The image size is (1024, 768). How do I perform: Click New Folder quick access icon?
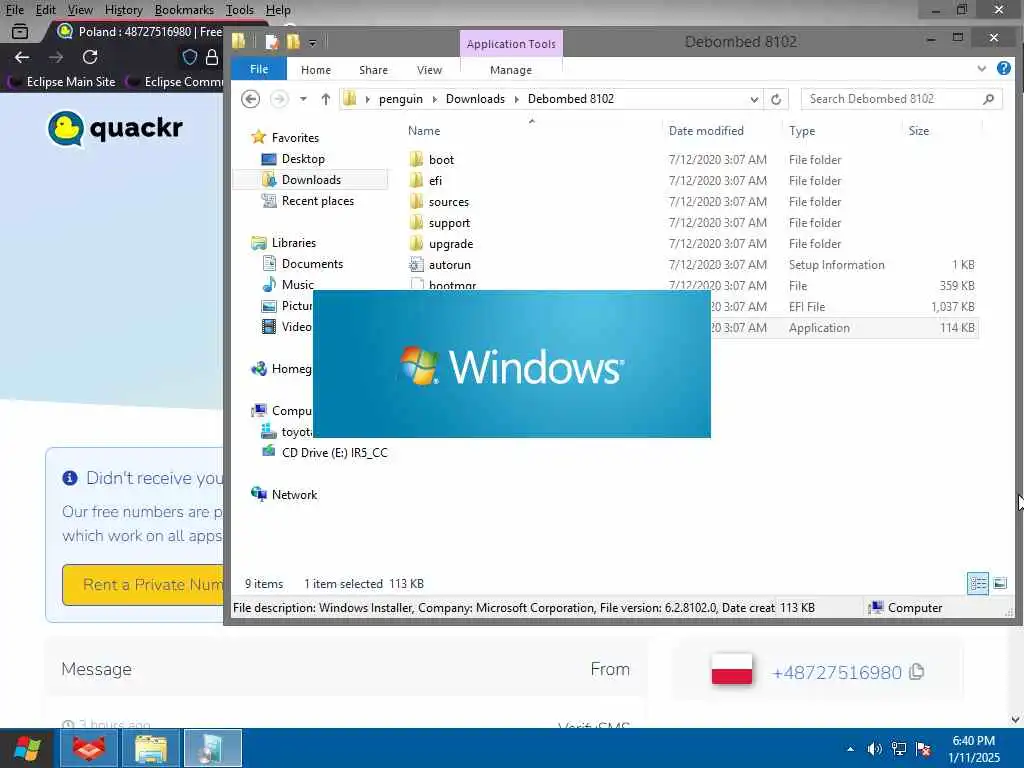(293, 42)
